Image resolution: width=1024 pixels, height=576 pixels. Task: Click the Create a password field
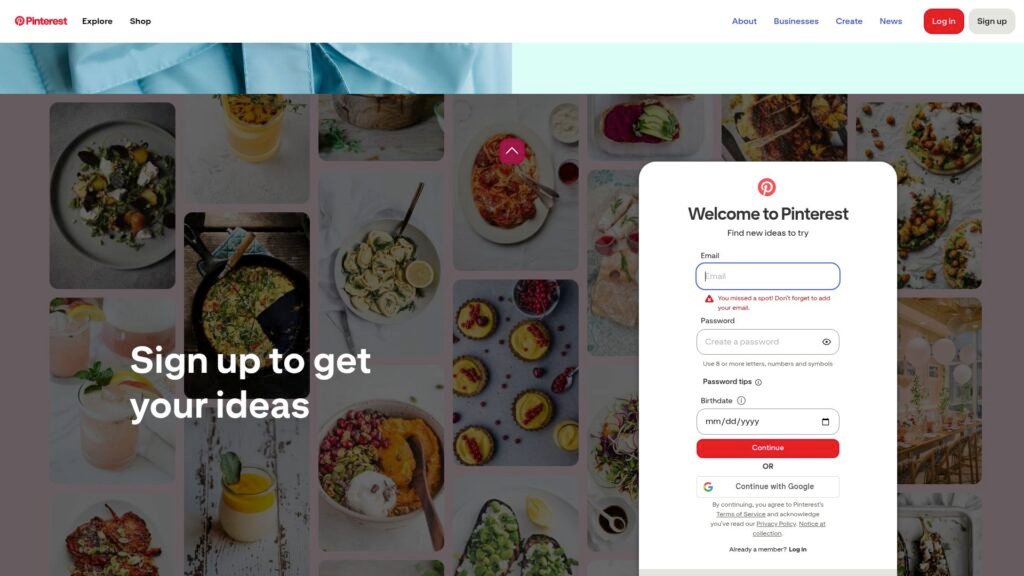[767, 342]
